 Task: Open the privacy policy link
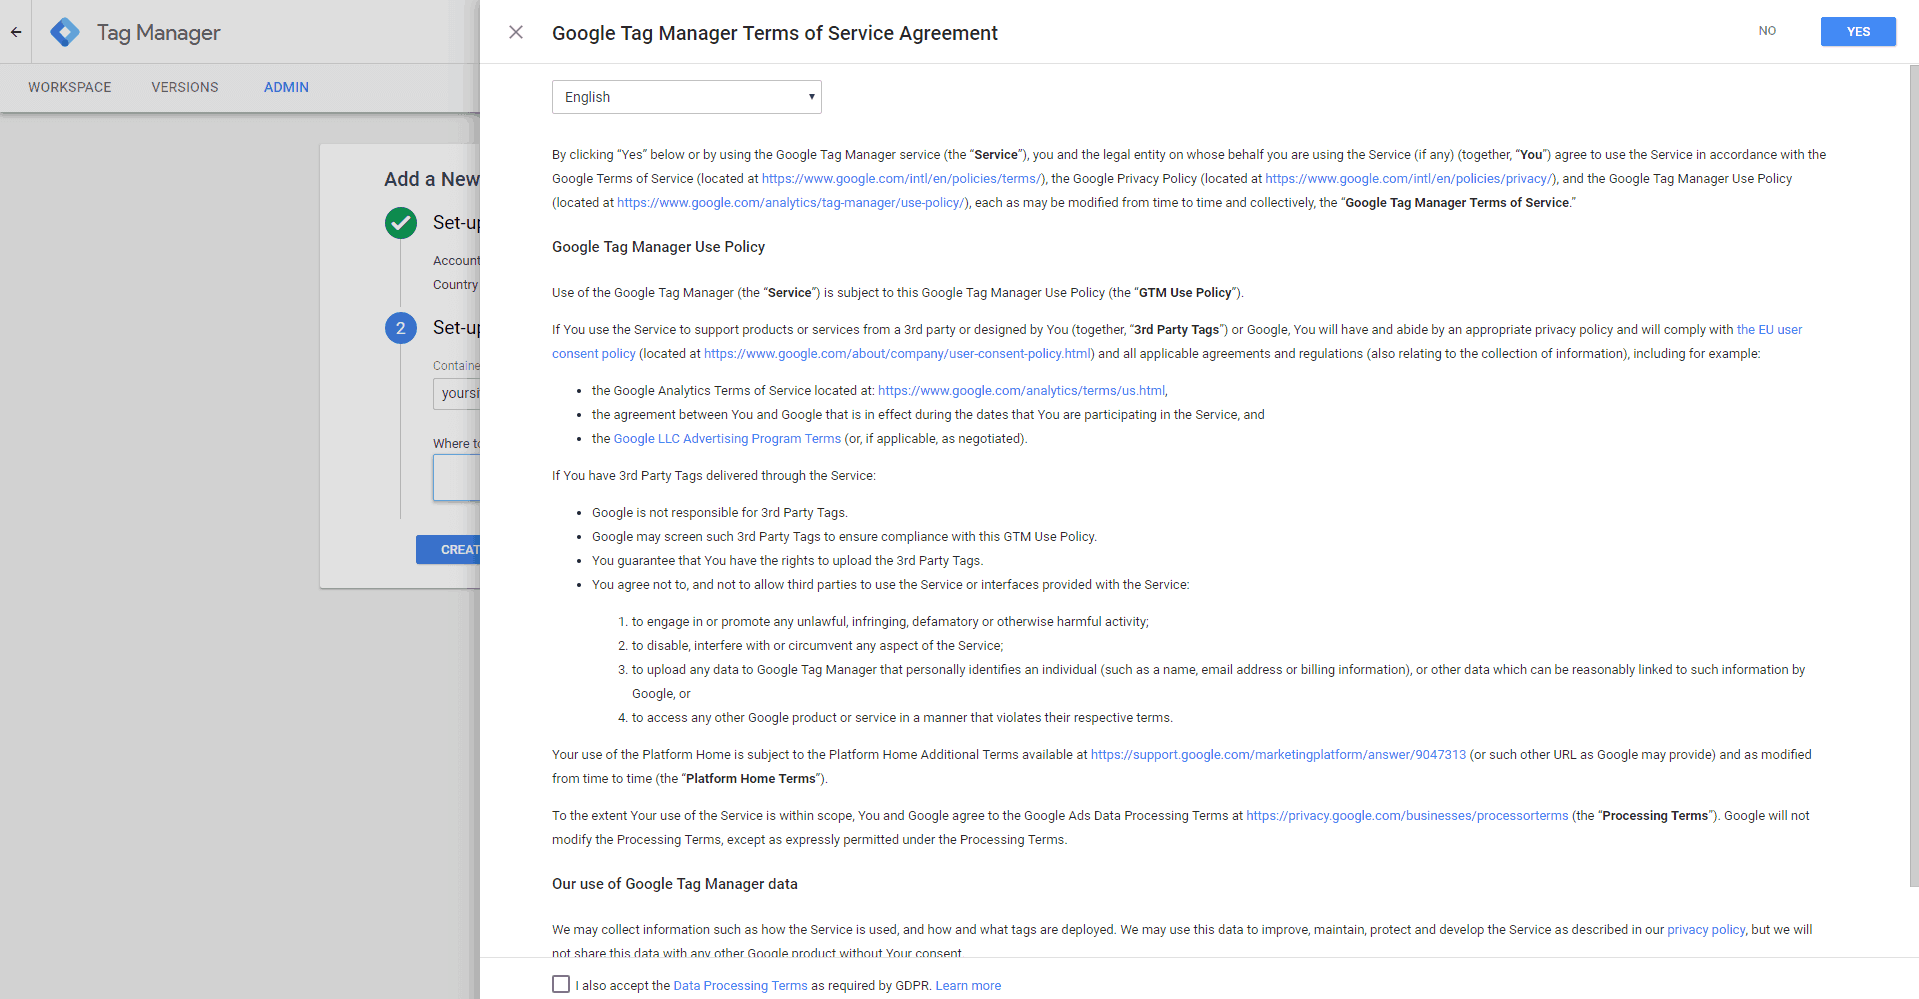point(1706,930)
